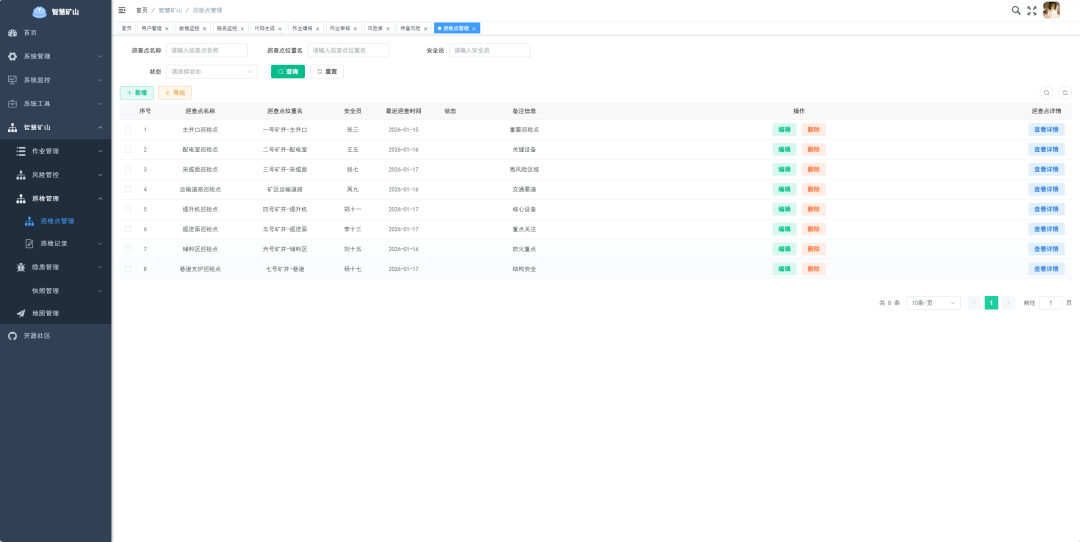Focus the 巡查点位置名 input field
Image resolution: width=1080 pixels, height=542 pixels.
(x=349, y=50)
